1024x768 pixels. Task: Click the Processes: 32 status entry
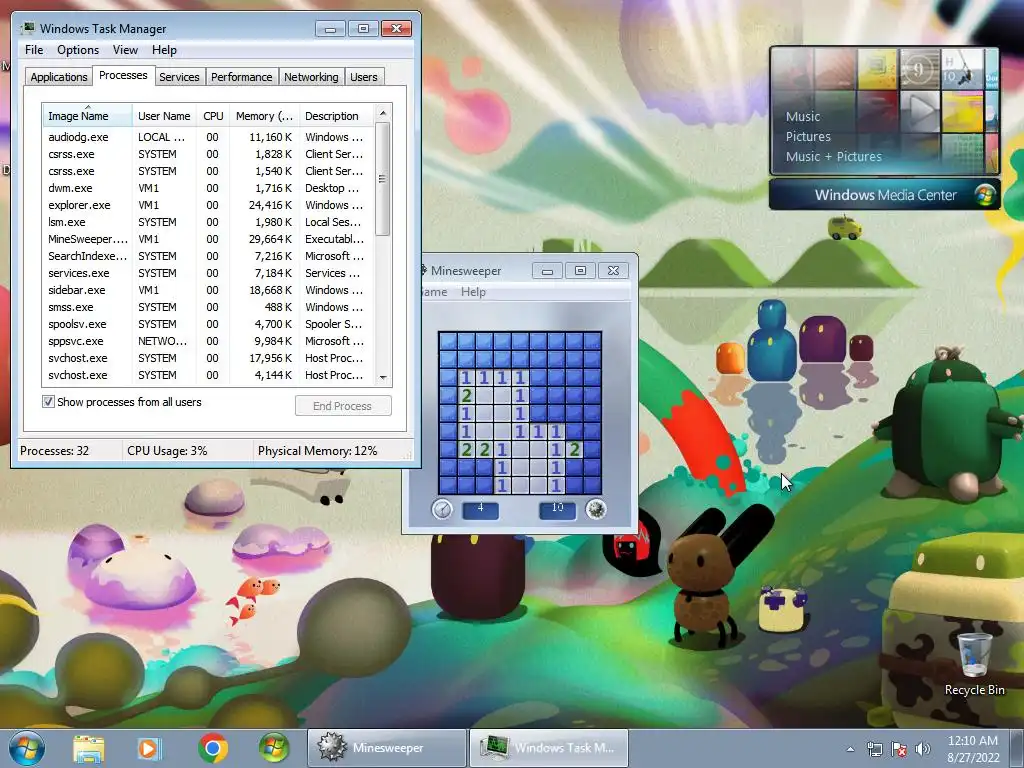[54, 451]
